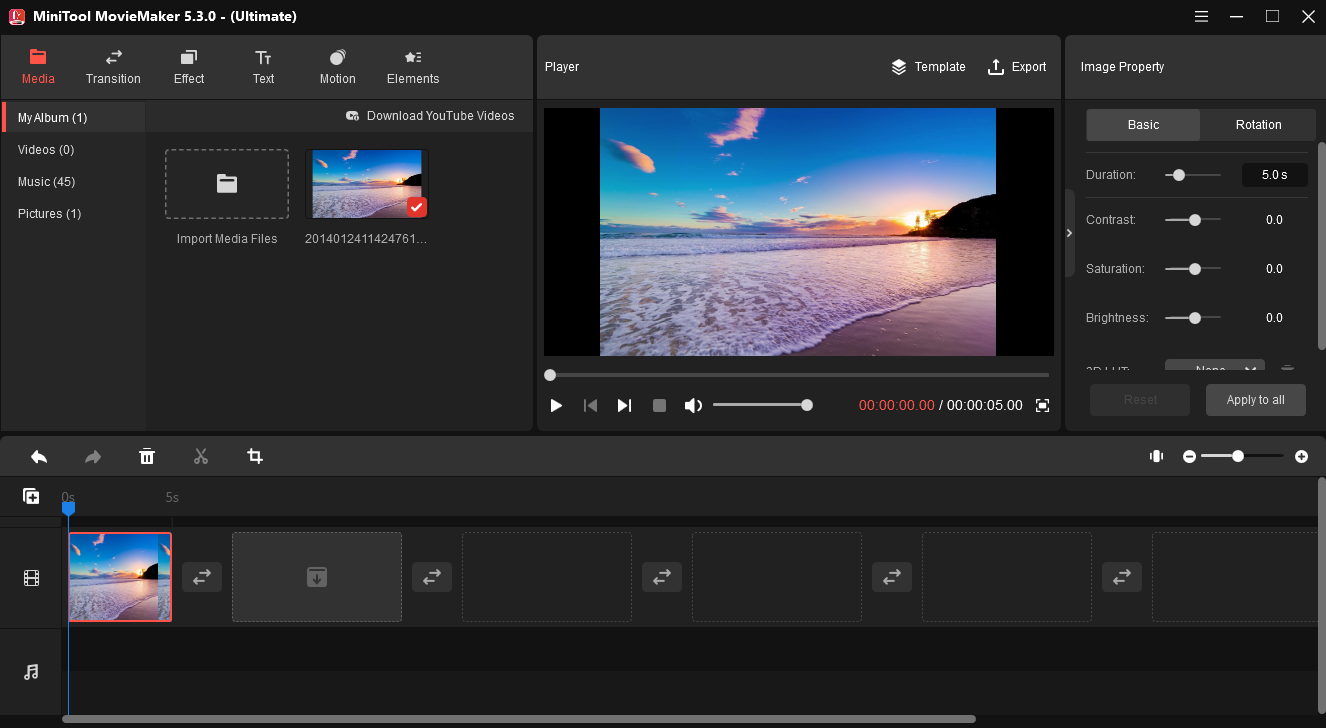Enter full screen player mode
Image resolution: width=1326 pixels, height=728 pixels.
tap(1042, 405)
